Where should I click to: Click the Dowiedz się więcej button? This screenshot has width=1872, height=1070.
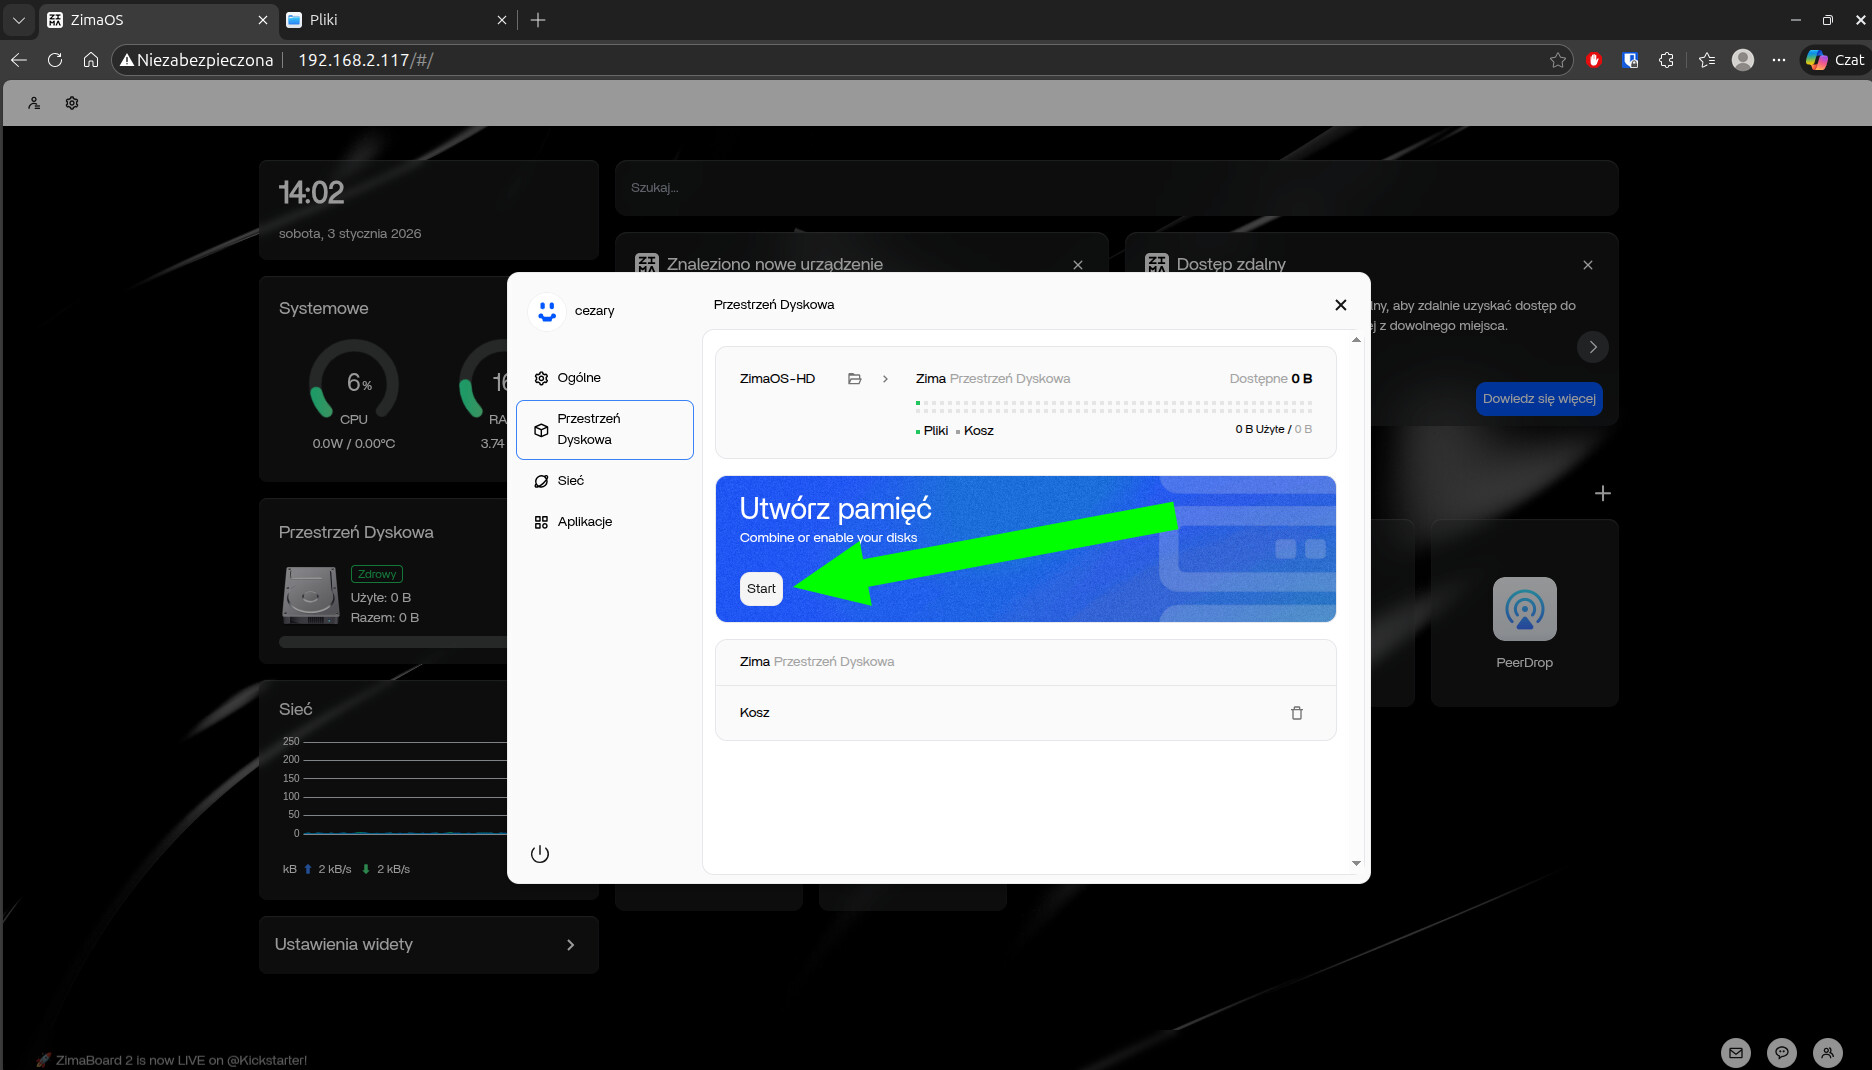click(1539, 399)
